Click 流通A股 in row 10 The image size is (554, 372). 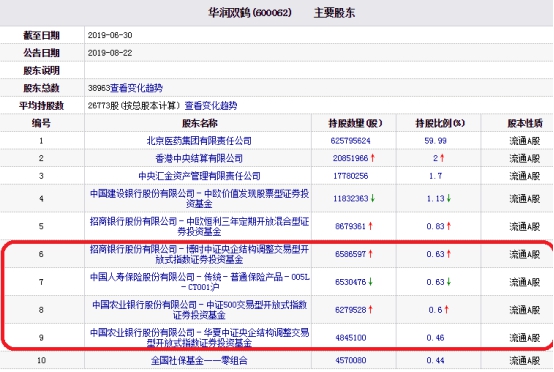[x=525, y=360]
